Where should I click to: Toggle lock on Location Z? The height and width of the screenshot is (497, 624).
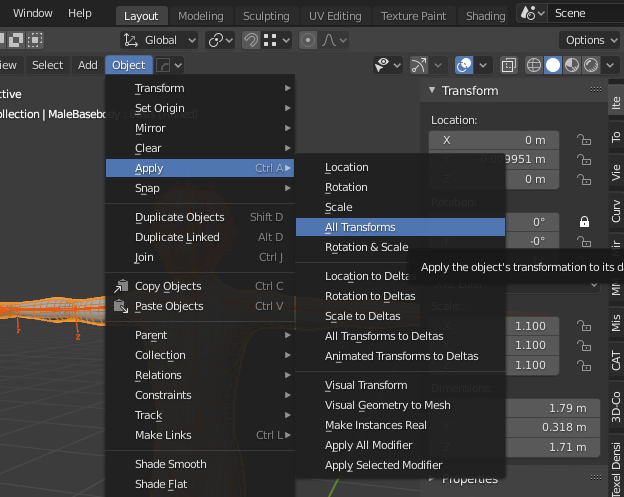click(x=584, y=179)
